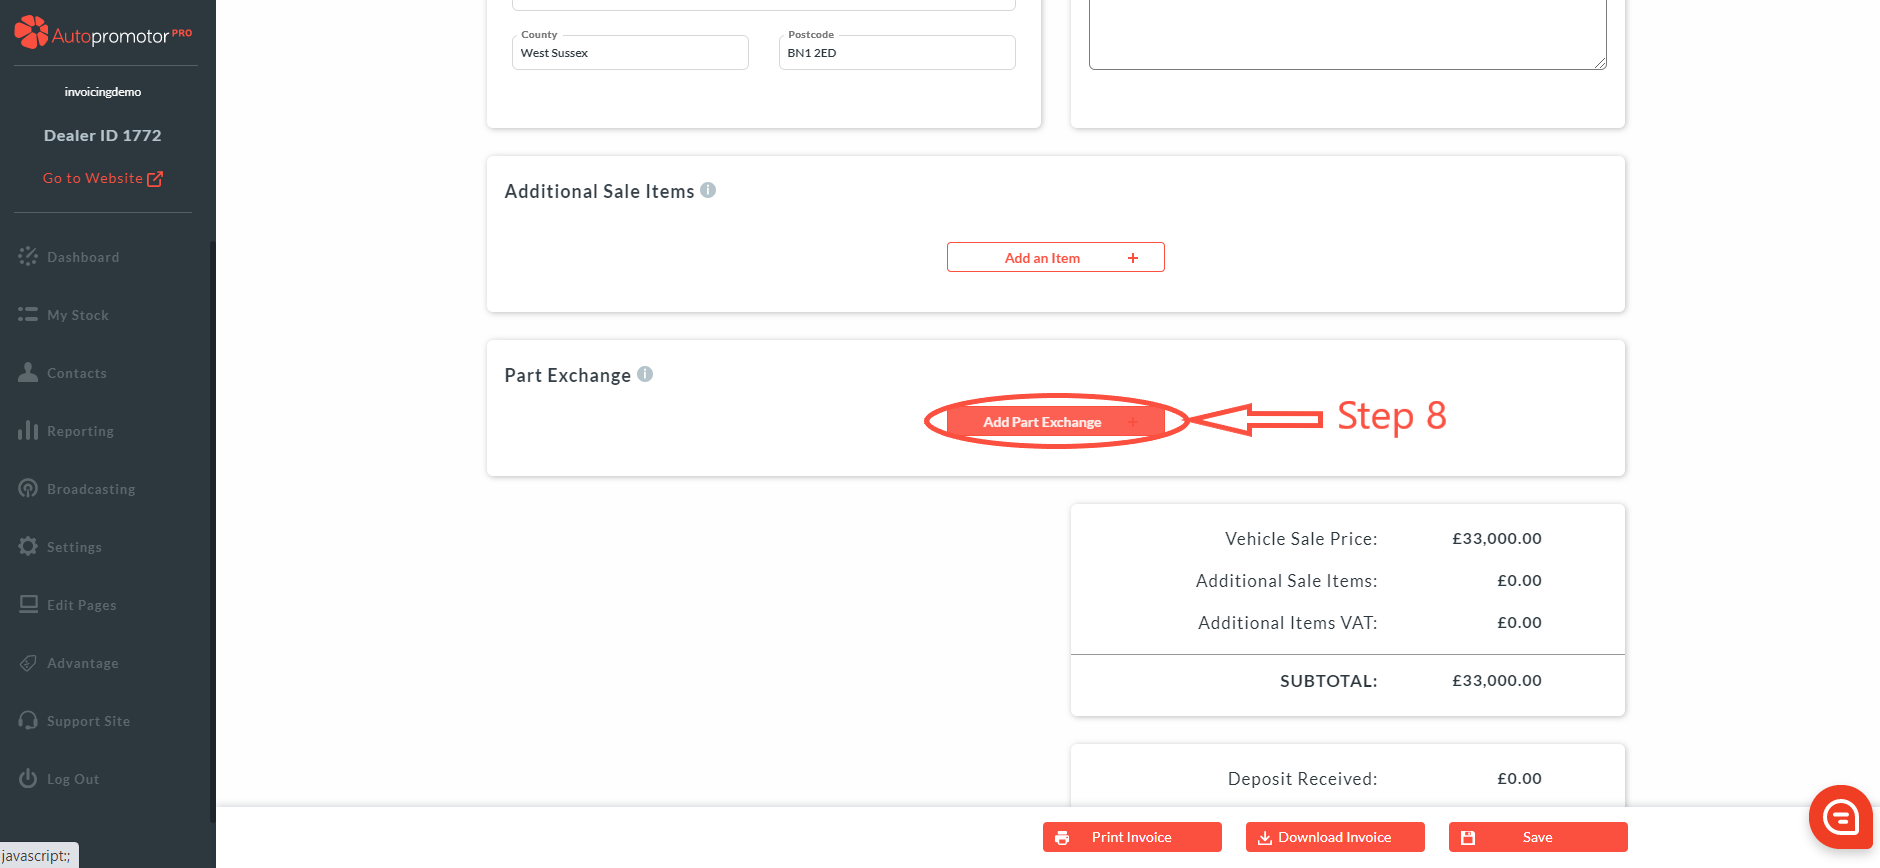1880x868 pixels.
Task: Click into the County input field
Action: point(630,54)
